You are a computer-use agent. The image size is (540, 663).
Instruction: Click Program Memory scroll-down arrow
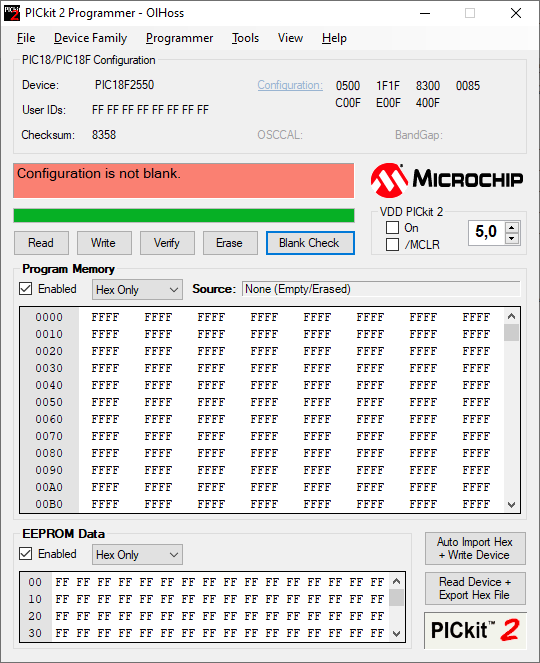(511, 504)
